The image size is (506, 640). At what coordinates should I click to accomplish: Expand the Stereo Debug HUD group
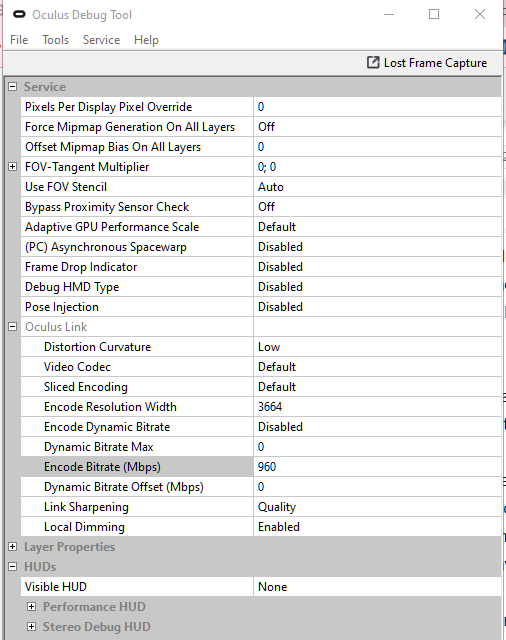pos(31,627)
